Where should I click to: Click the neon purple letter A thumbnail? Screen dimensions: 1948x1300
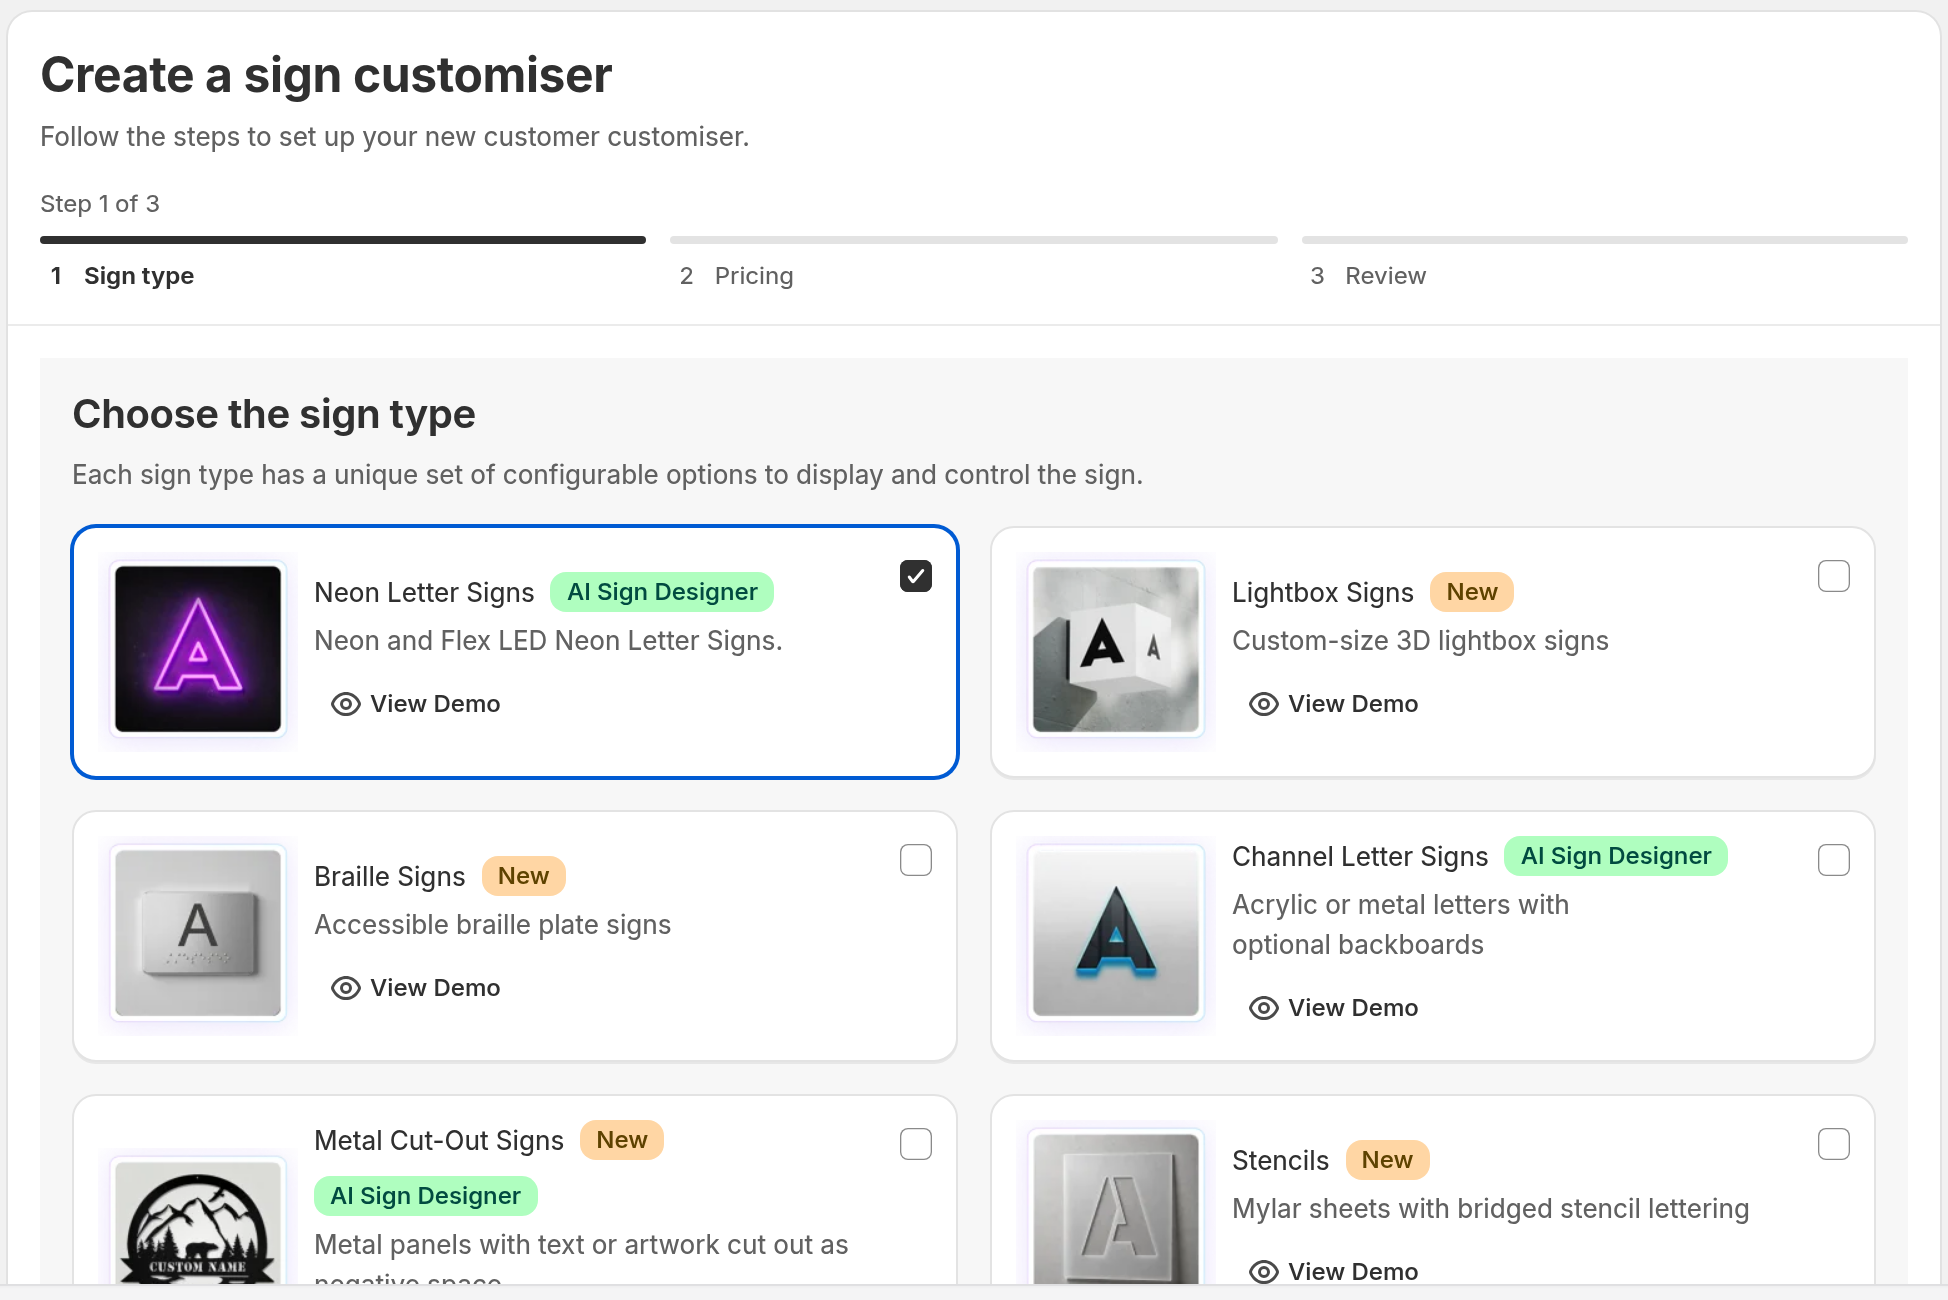coord(198,649)
